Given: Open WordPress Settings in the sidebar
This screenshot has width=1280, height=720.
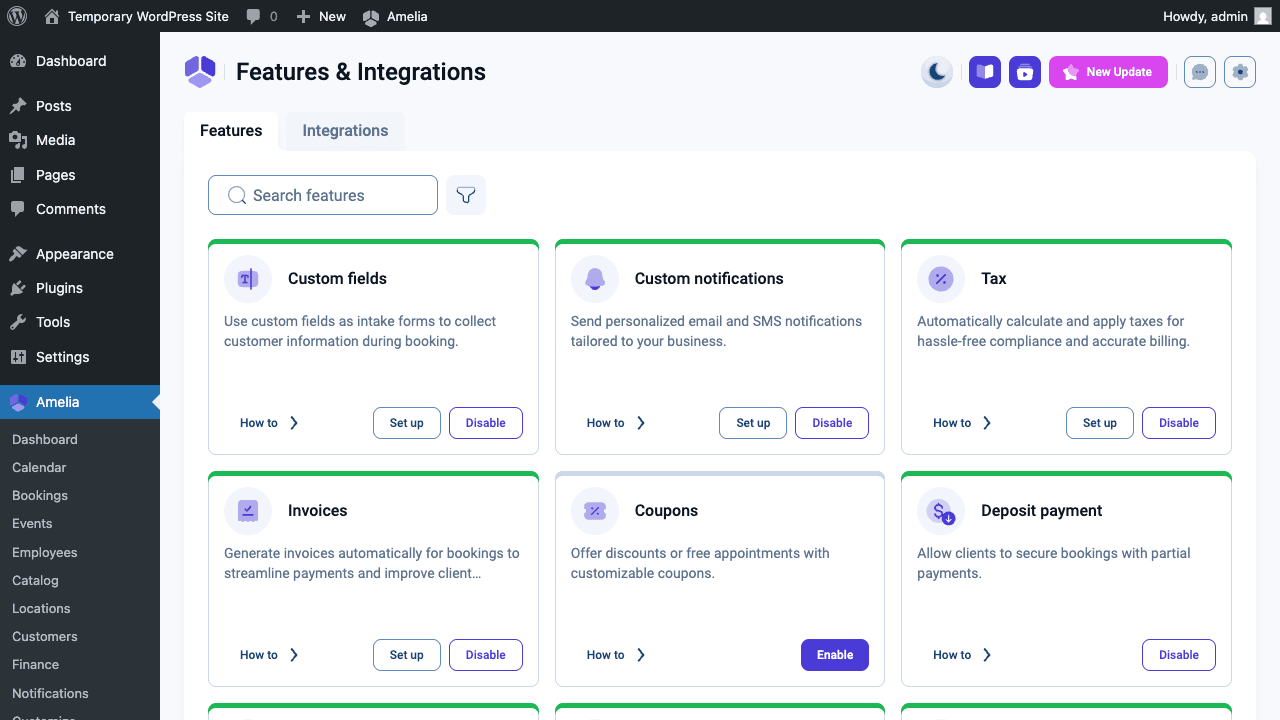Looking at the screenshot, I should [80, 357].
